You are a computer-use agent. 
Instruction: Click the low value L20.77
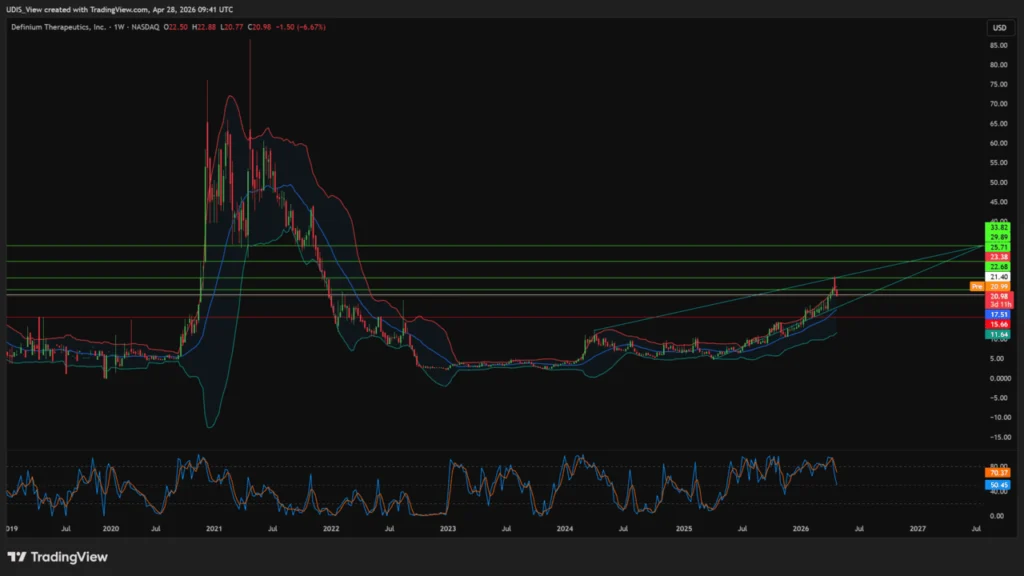pyautogui.click(x=232, y=27)
